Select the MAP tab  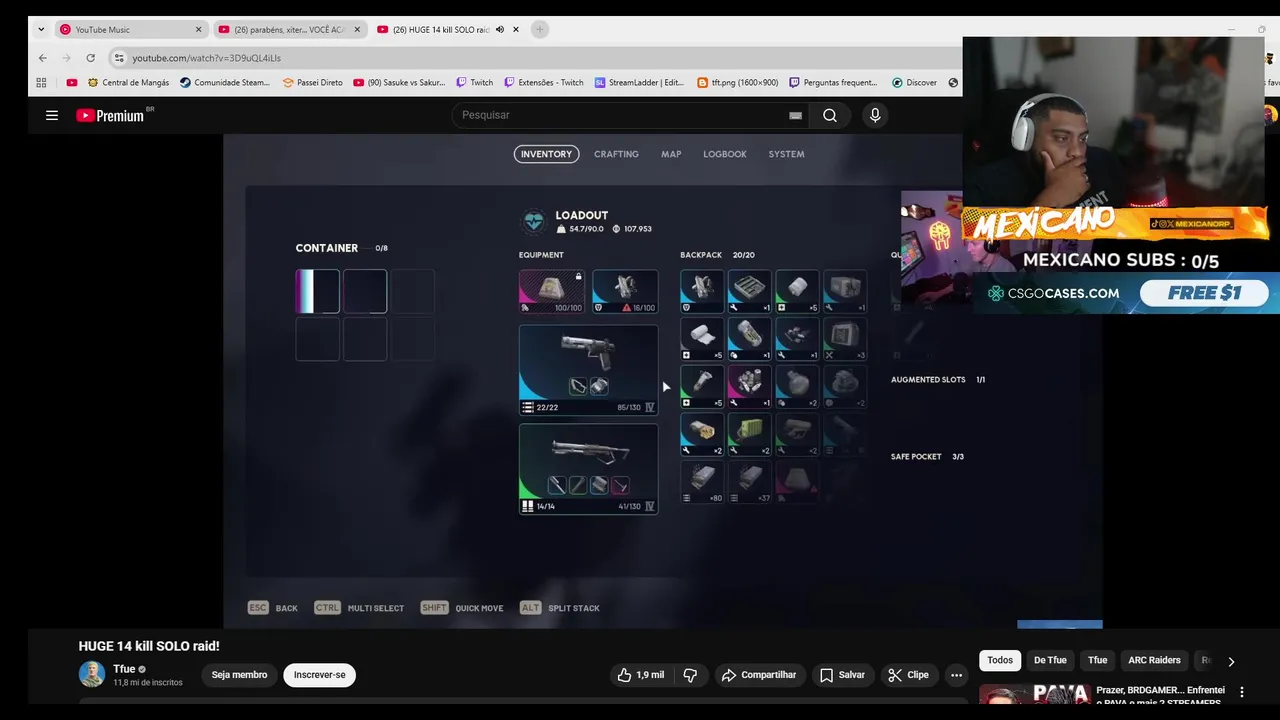pos(671,154)
